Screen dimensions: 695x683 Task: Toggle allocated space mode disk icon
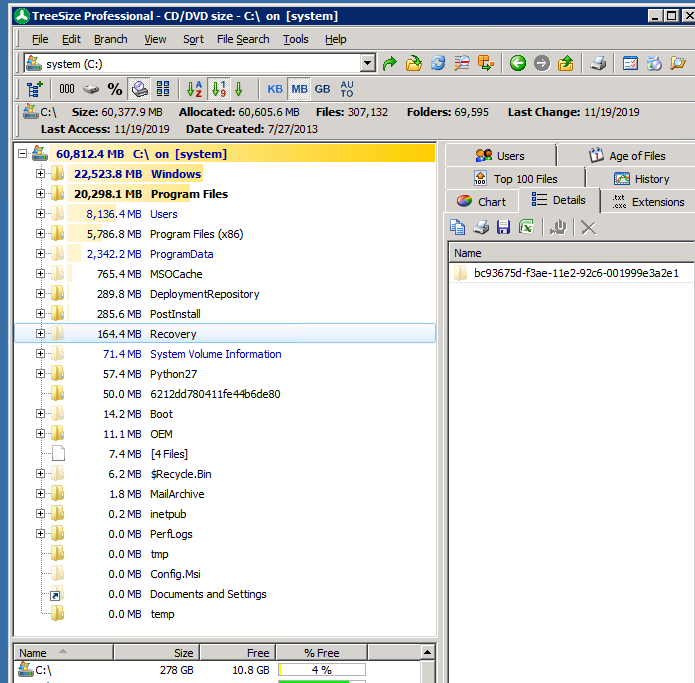91,89
